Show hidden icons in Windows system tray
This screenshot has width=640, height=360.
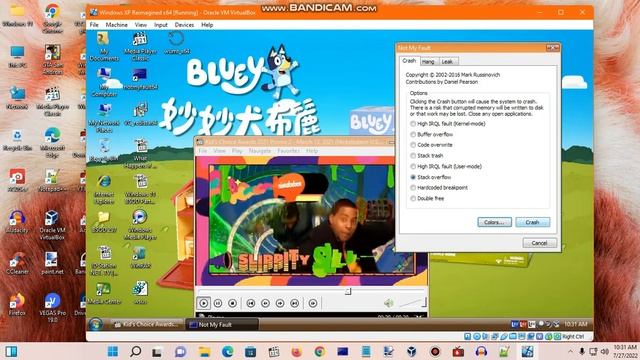click(x=570, y=351)
